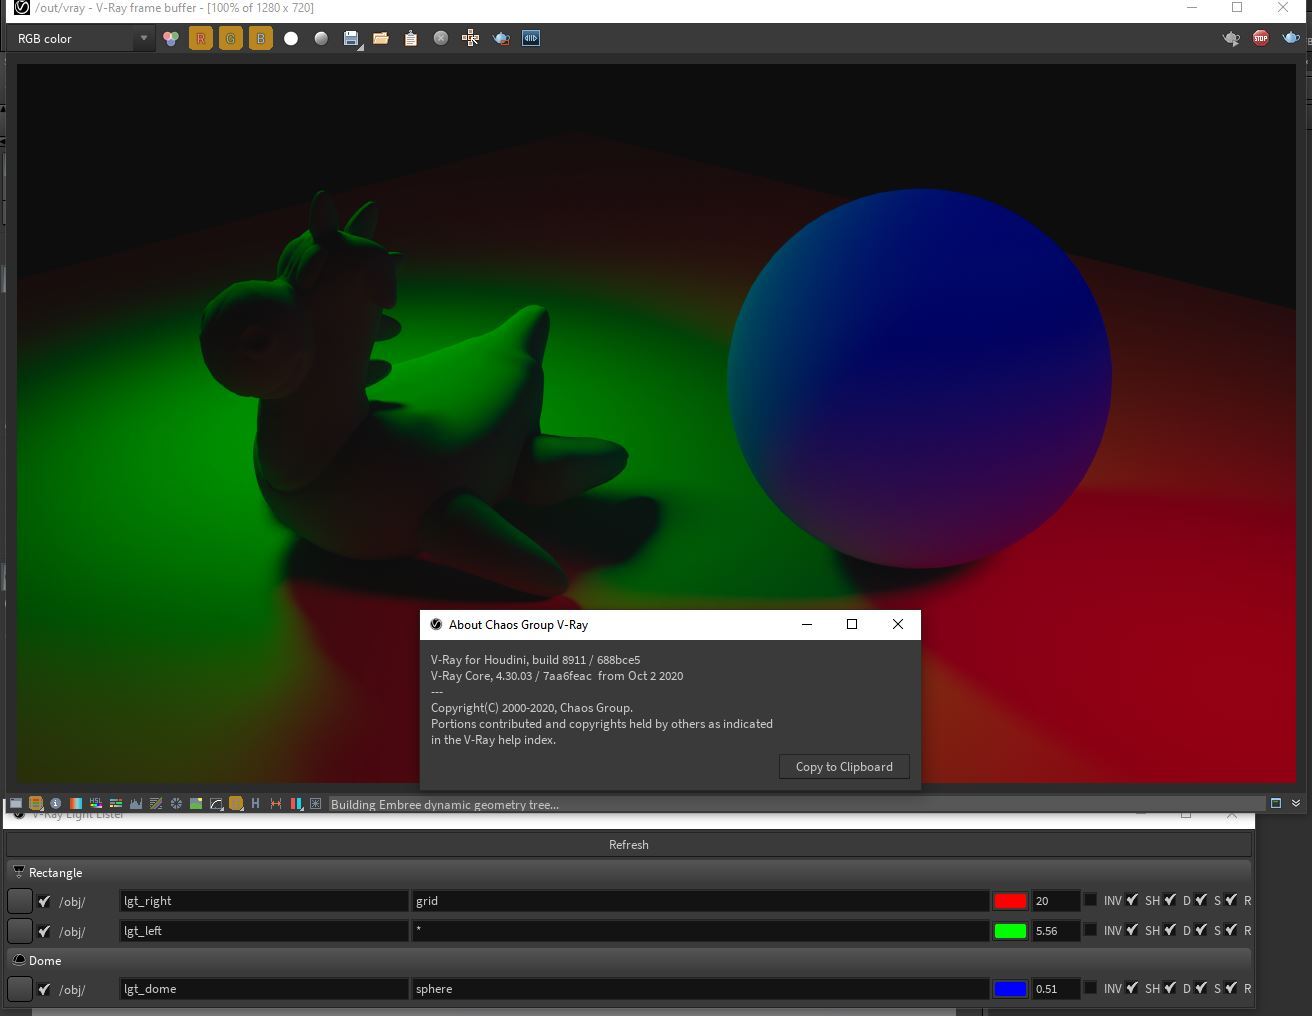Enable the unchecked box before INV on lgt_left
The height and width of the screenshot is (1016, 1312).
point(1091,930)
